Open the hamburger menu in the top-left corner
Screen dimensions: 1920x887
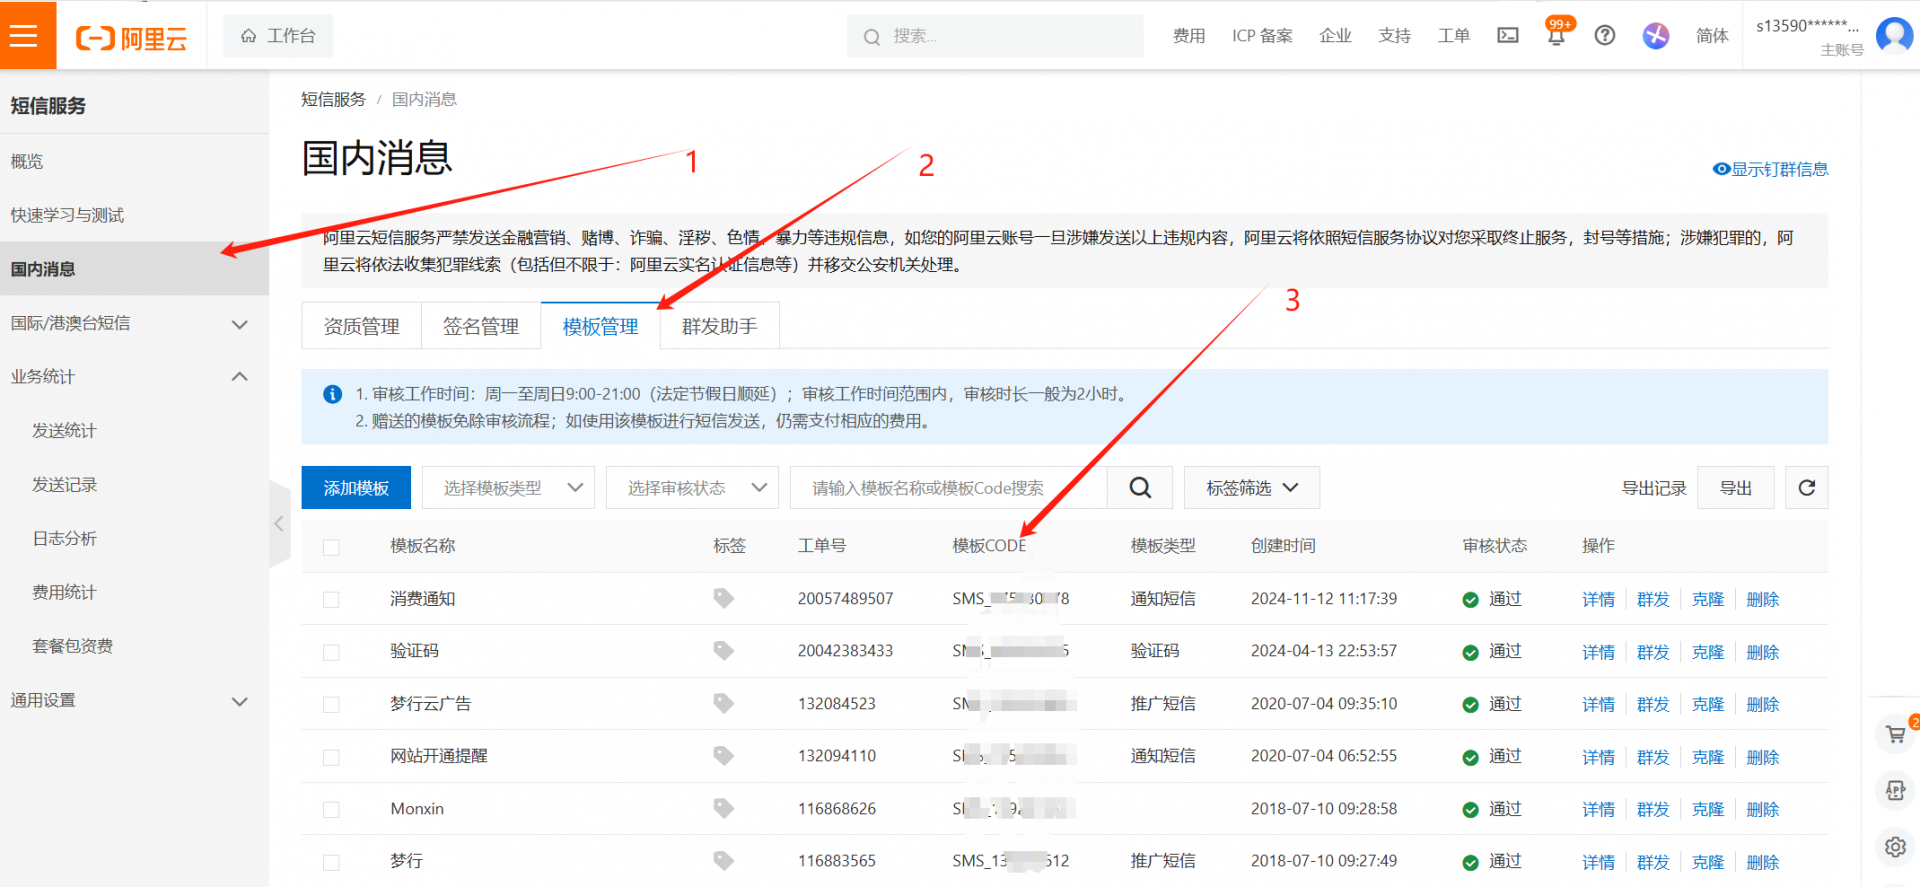click(23, 36)
